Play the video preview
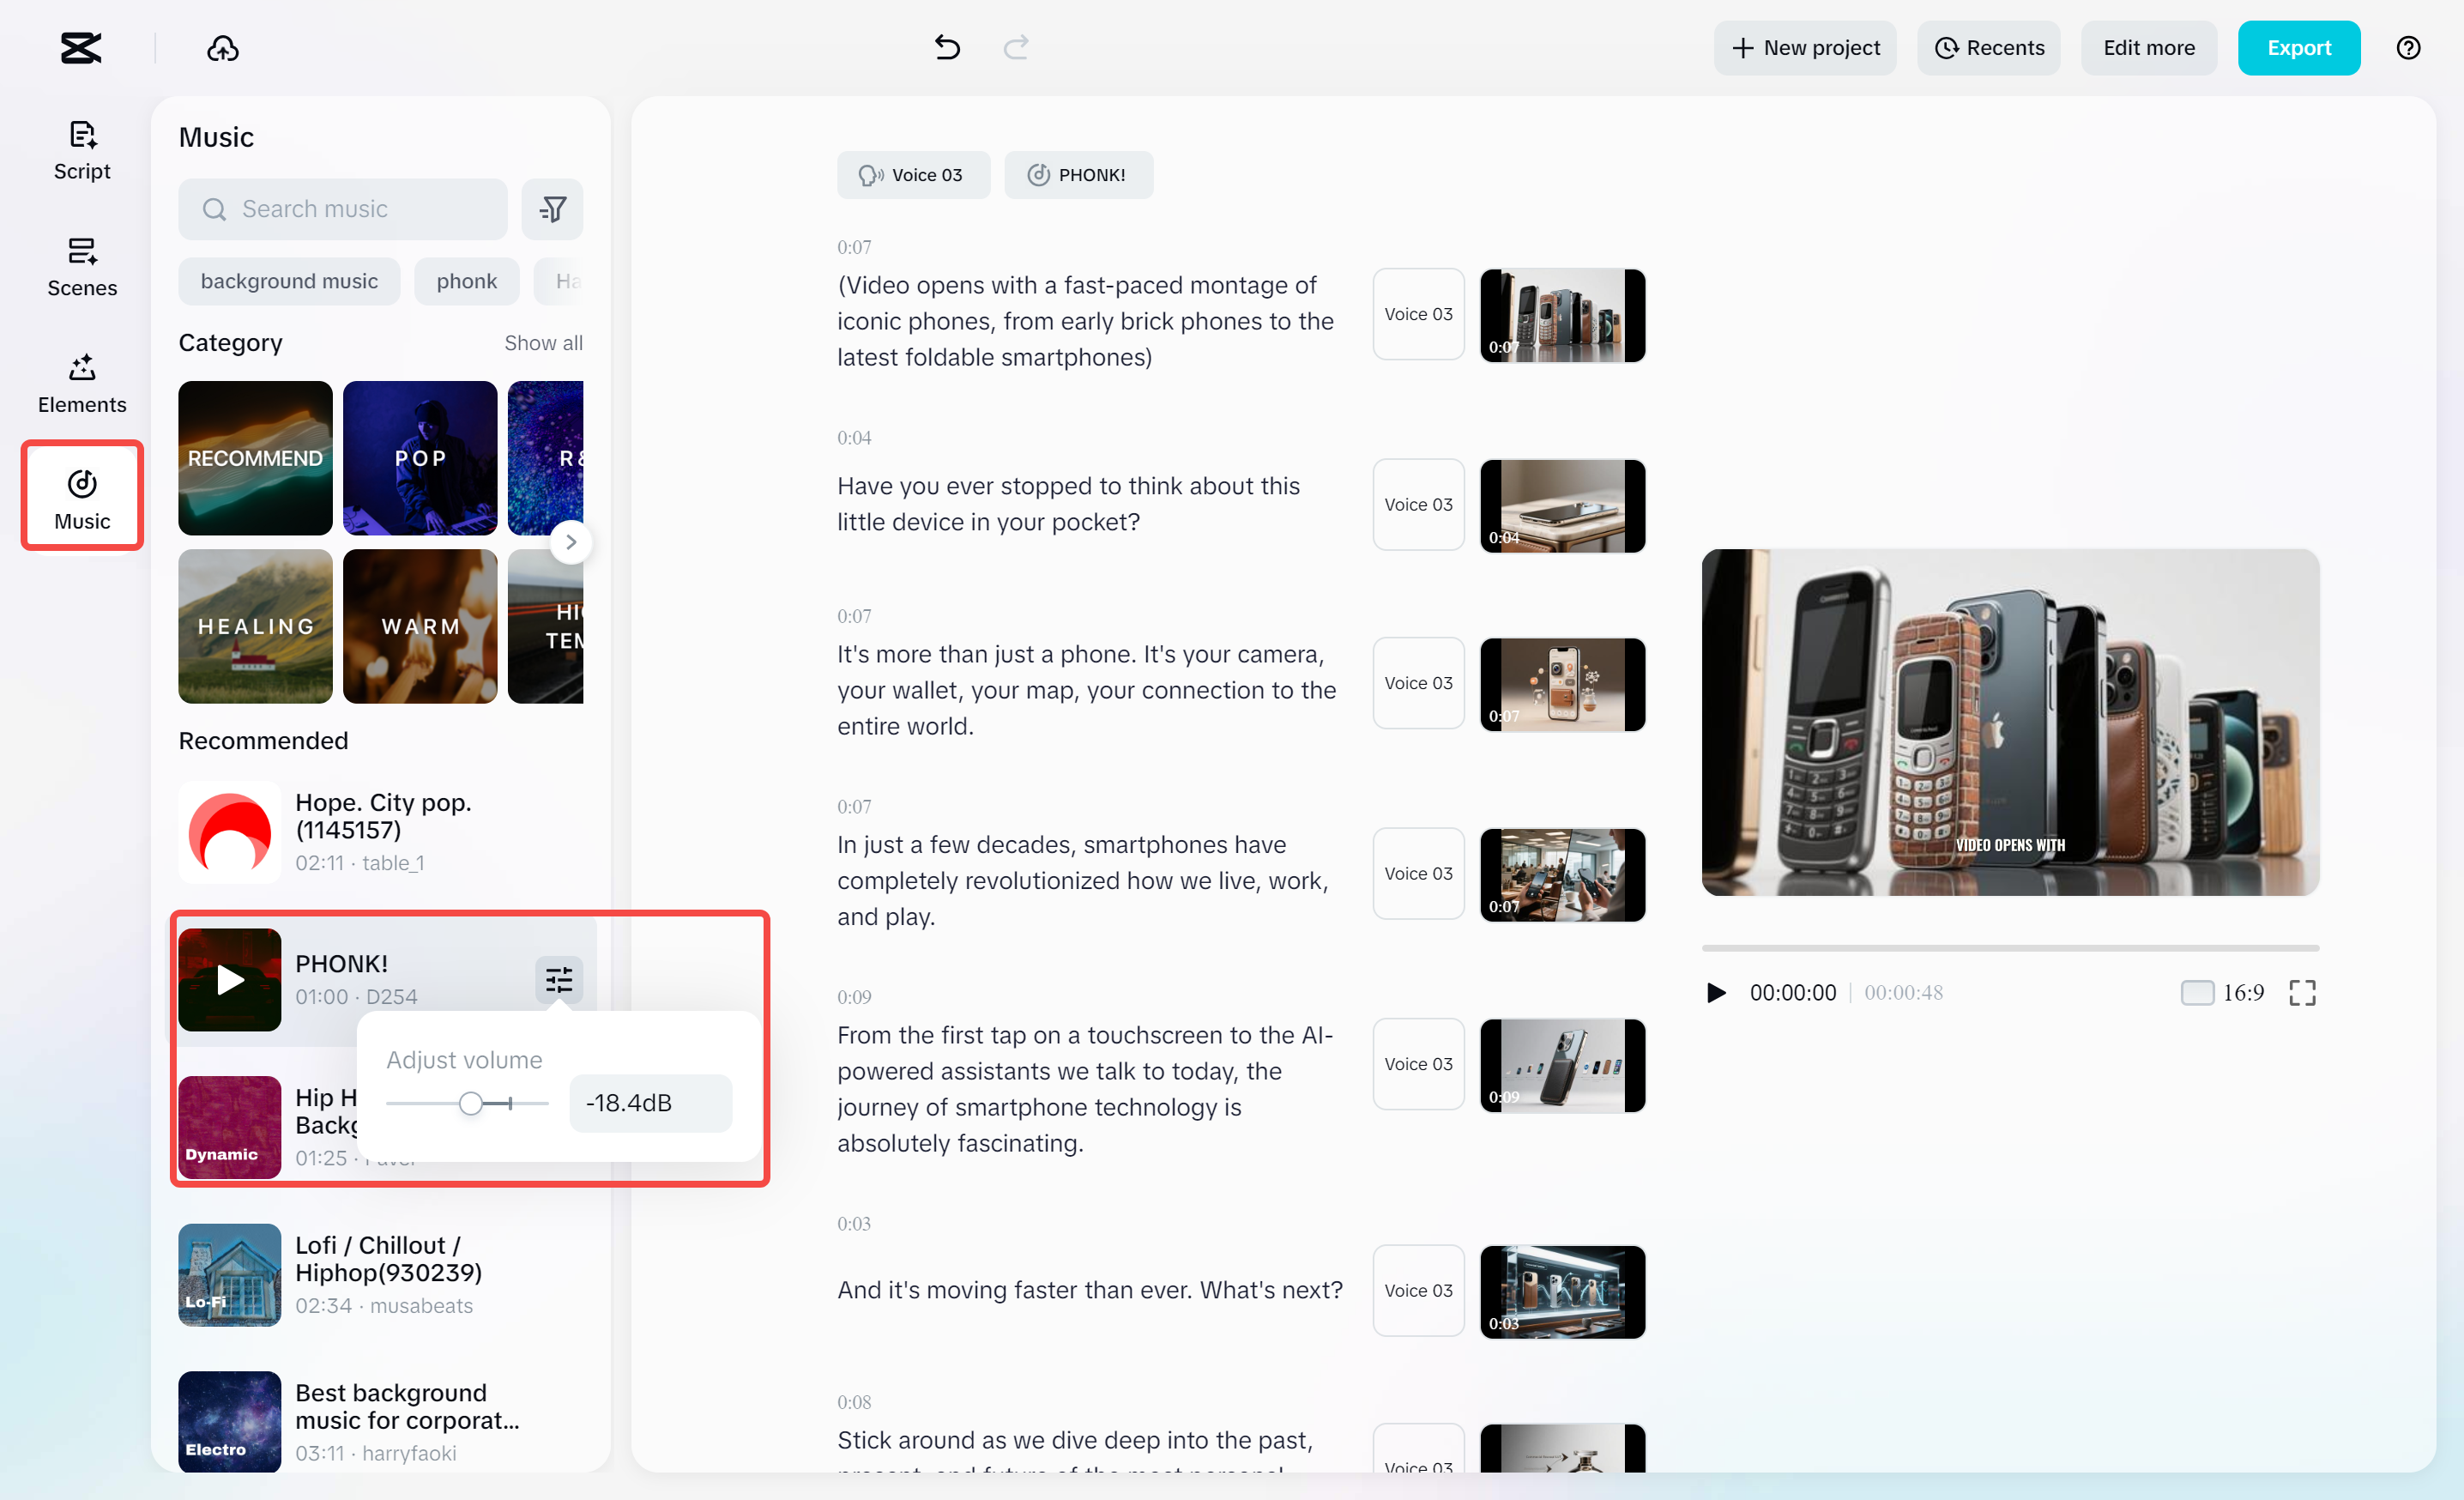The image size is (2464, 1500). [1716, 992]
